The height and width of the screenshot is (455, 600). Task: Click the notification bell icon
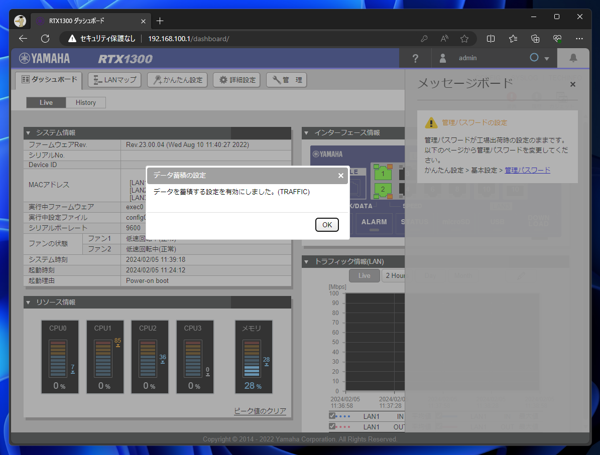(573, 59)
